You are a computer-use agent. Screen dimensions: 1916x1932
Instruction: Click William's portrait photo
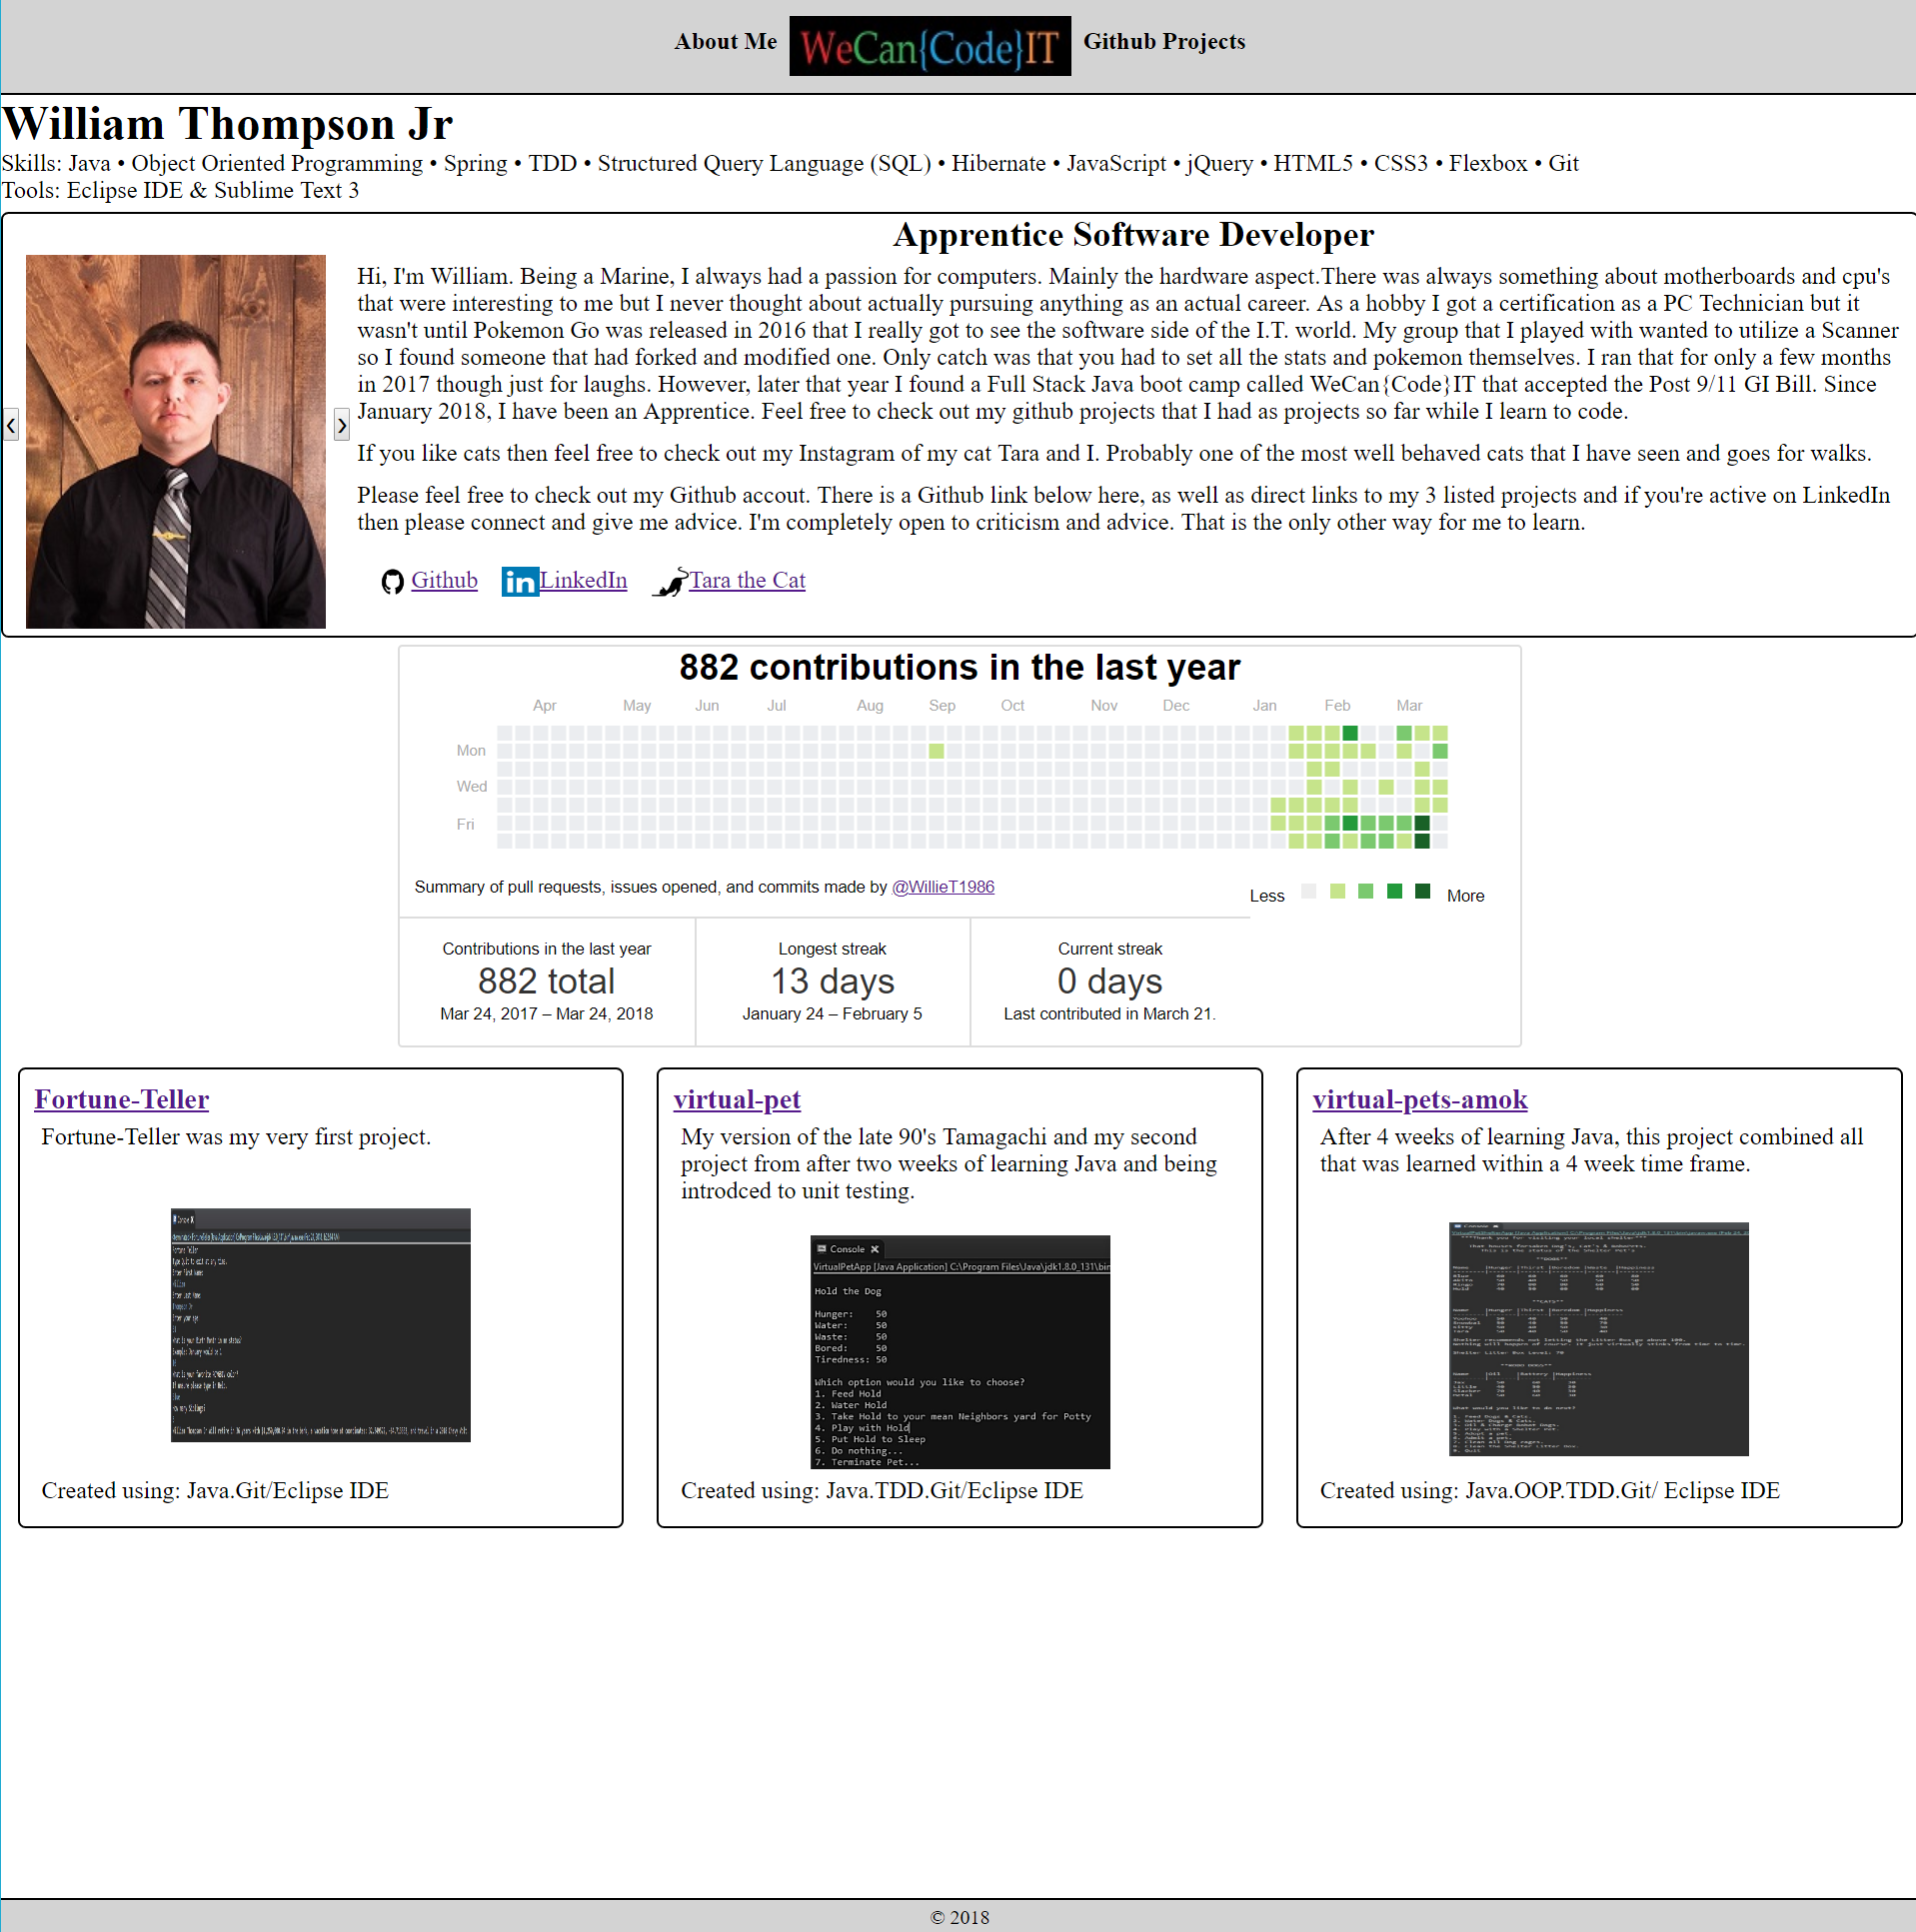tap(176, 441)
